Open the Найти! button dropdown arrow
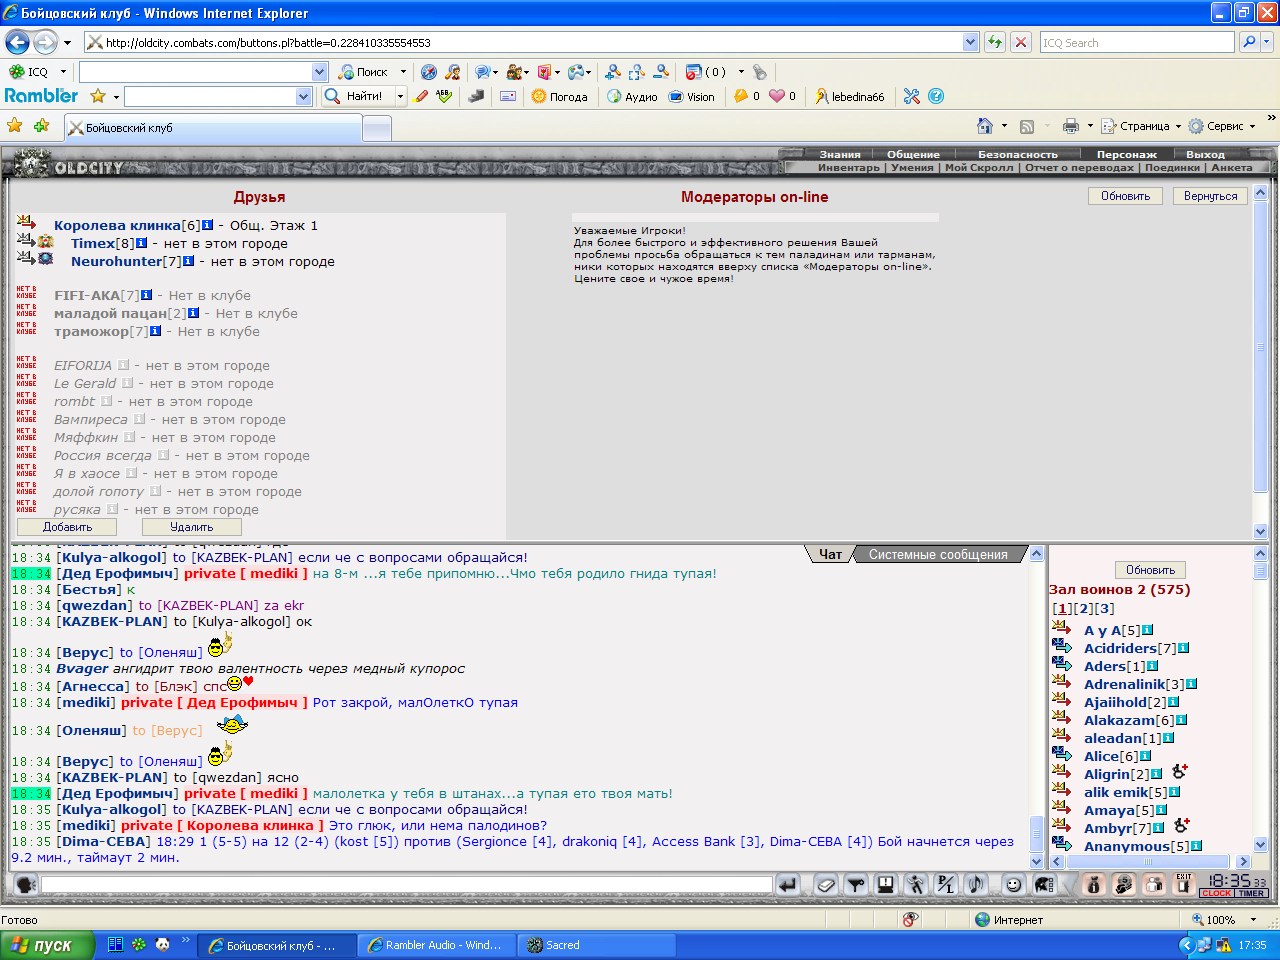This screenshot has height=960, width=1280. pyautogui.click(x=400, y=96)
